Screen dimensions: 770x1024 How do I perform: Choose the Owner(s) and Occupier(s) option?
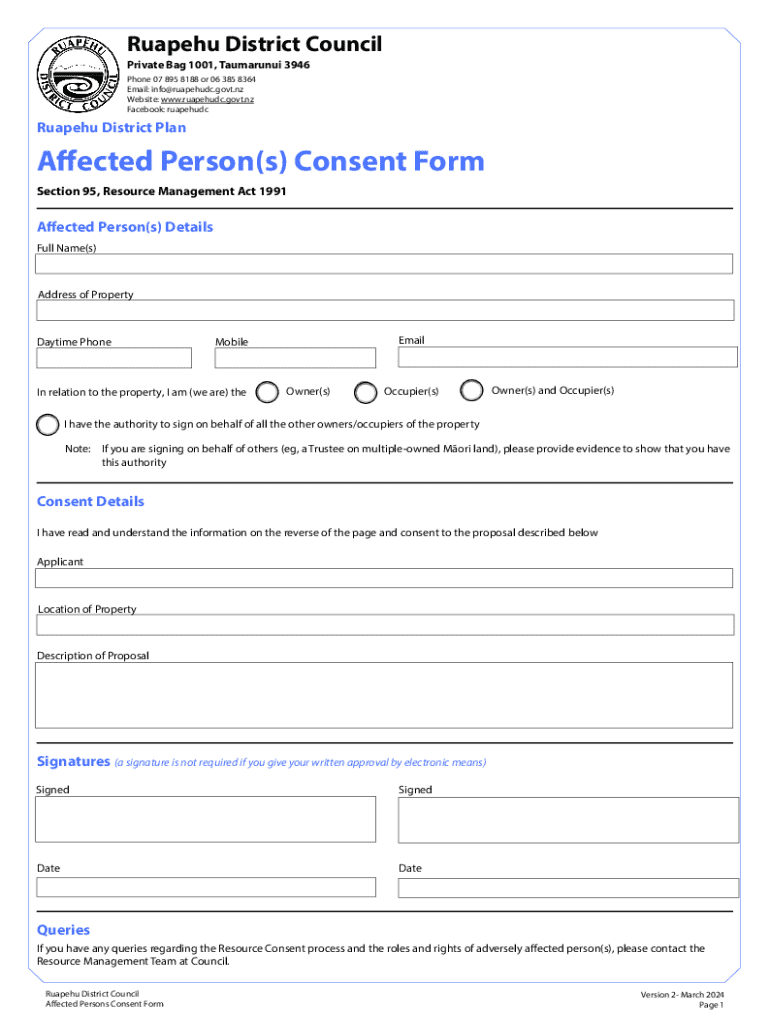point(473,391)
